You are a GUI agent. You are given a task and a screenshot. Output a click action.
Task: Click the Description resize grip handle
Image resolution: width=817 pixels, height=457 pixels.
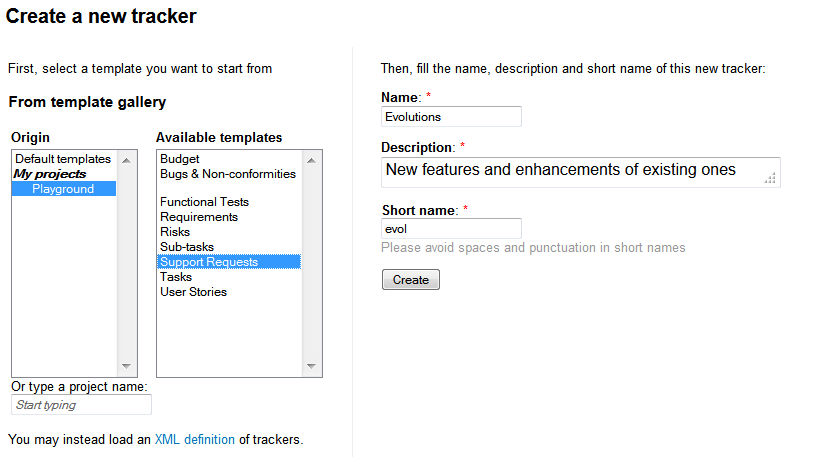coord(770,178)
